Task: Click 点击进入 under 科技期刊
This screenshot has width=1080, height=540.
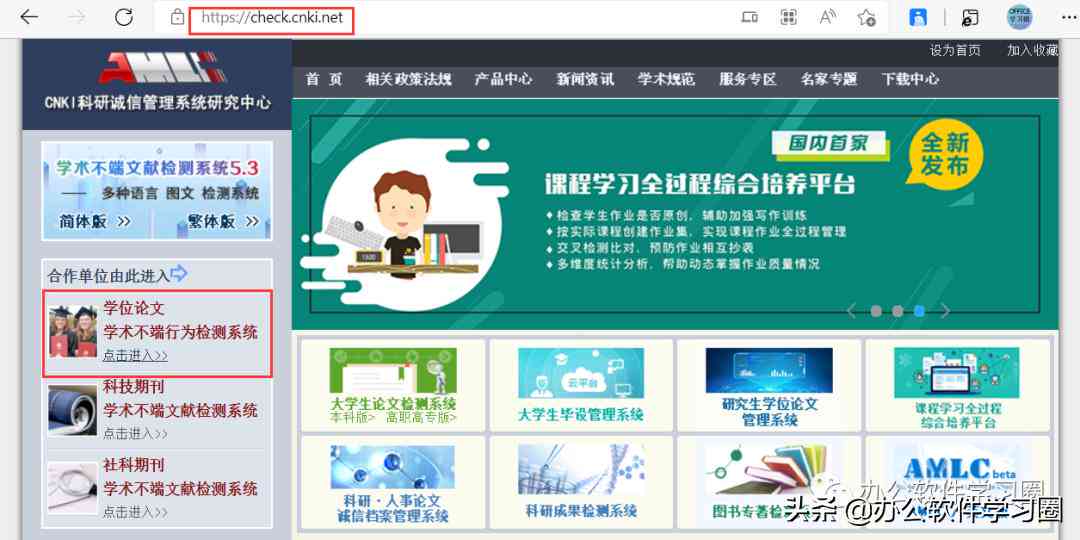Action: [x=135, y=434]
